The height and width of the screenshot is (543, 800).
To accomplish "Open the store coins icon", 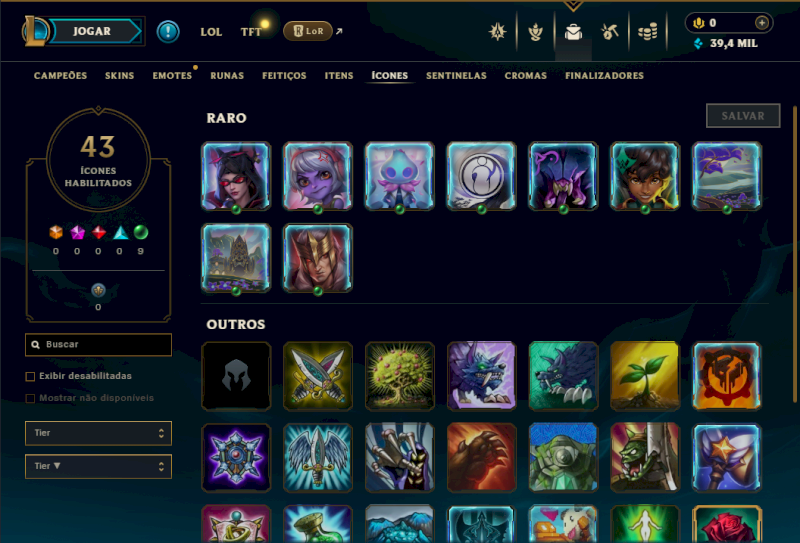I will coord(647,32).
